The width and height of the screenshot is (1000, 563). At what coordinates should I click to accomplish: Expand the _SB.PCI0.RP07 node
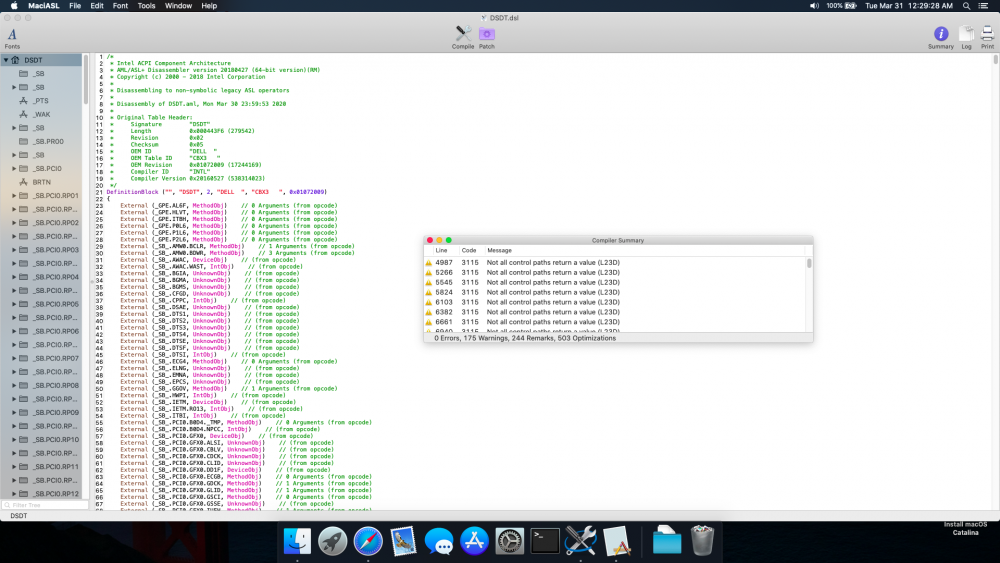(14, 358)
